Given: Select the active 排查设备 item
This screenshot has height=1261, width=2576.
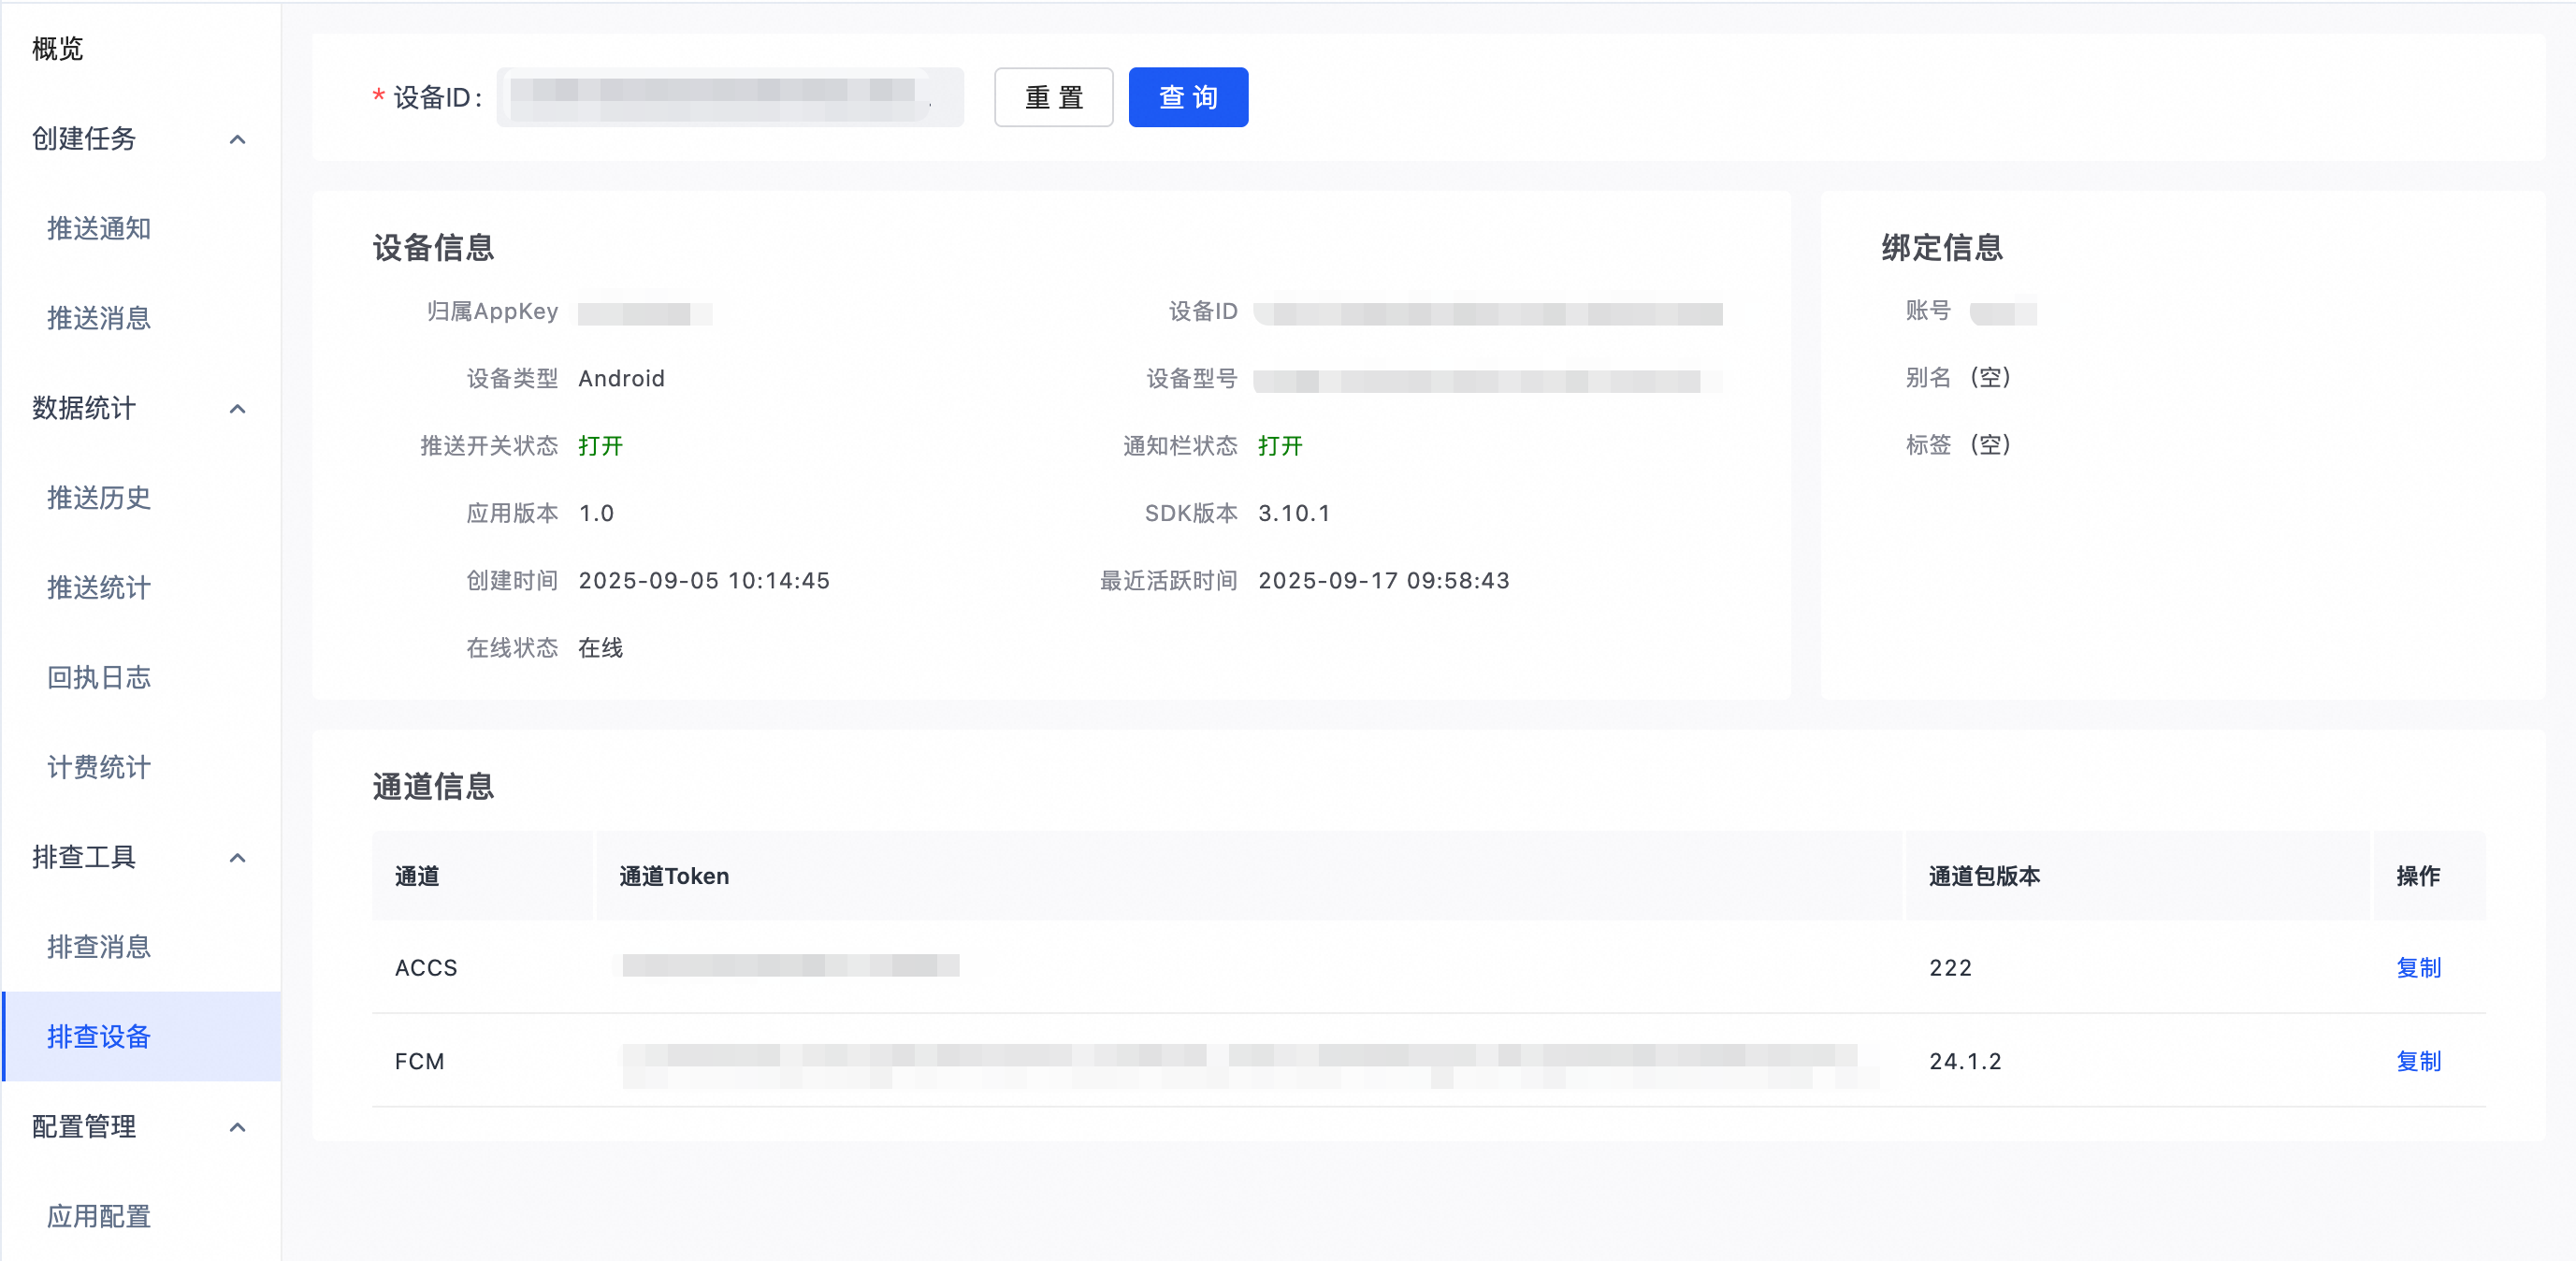Looking at the screenshot, I should [99, 1036].
